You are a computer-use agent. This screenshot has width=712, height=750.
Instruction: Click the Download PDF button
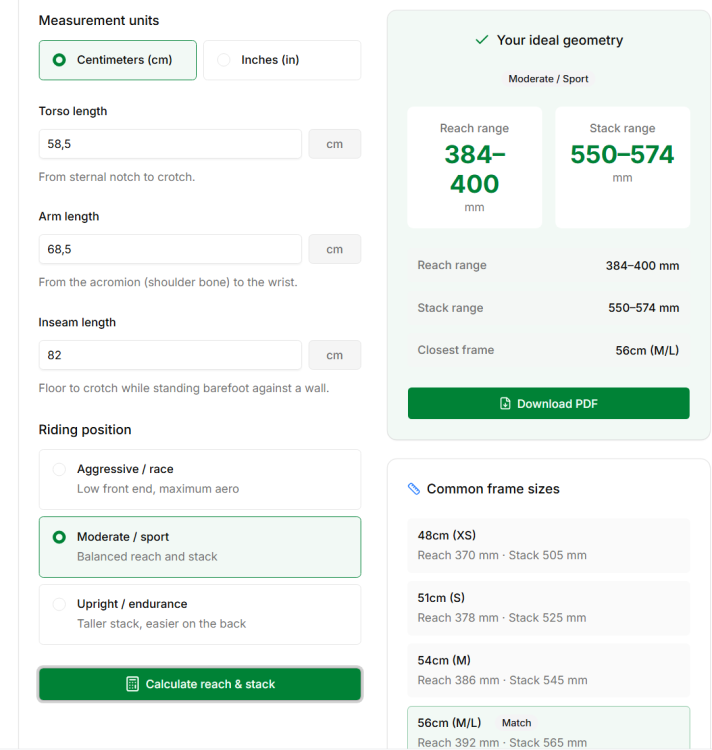548,403
